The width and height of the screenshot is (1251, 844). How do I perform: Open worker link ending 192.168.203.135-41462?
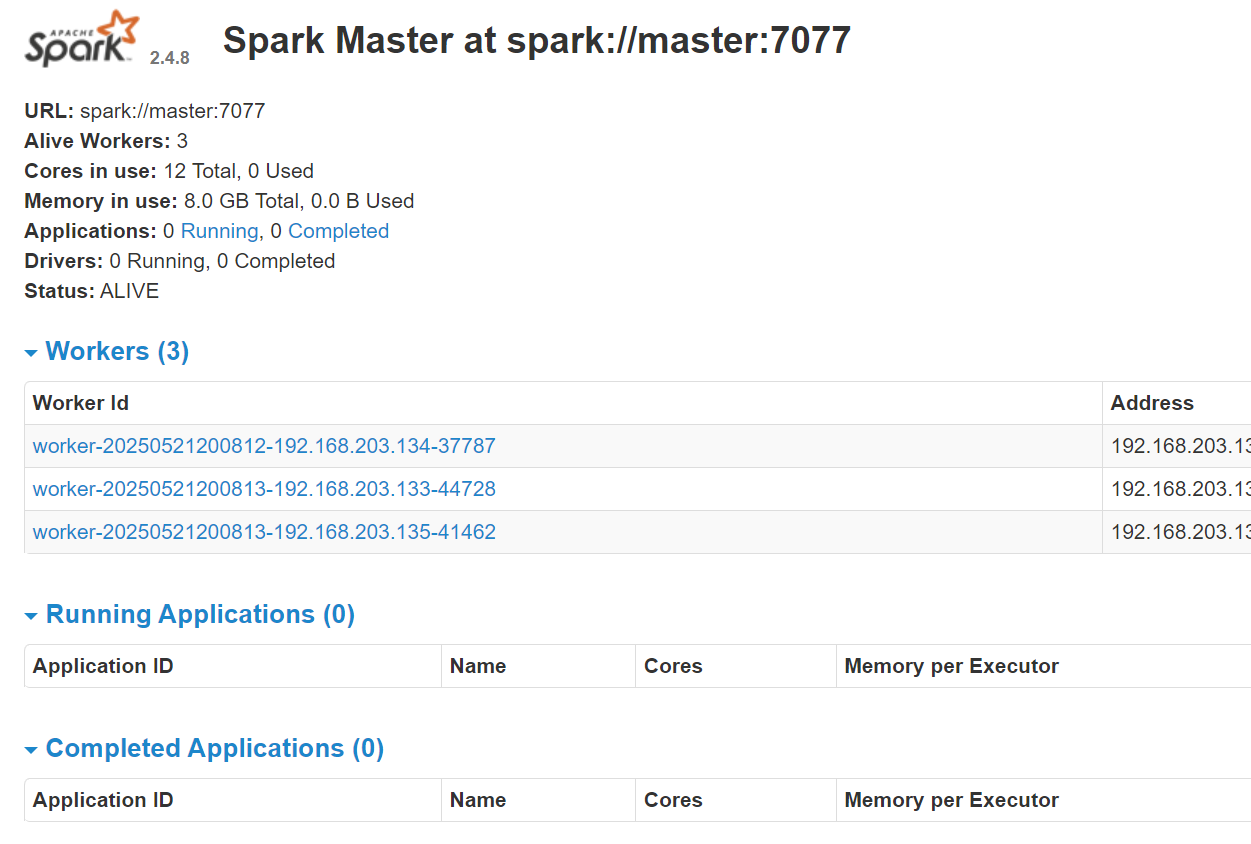264,532
